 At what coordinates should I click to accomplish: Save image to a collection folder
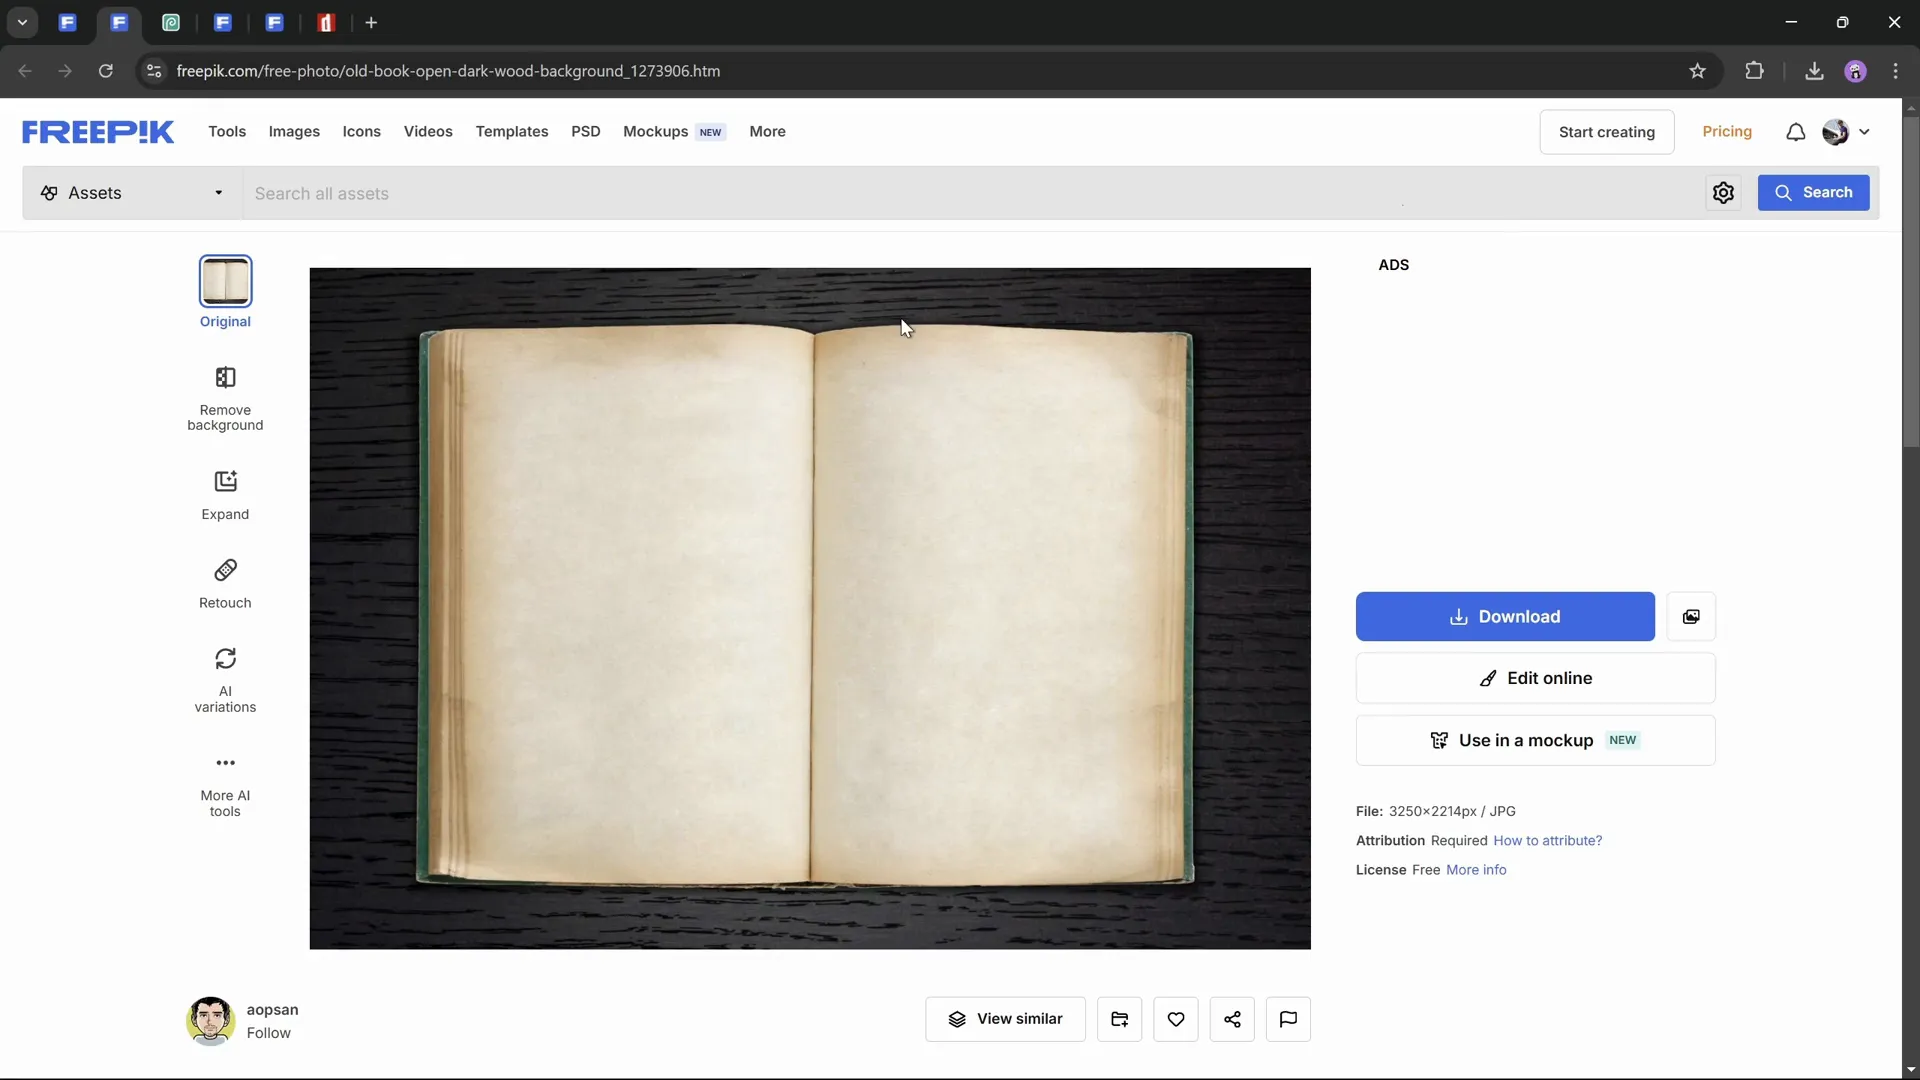tap(1119, 1019)
